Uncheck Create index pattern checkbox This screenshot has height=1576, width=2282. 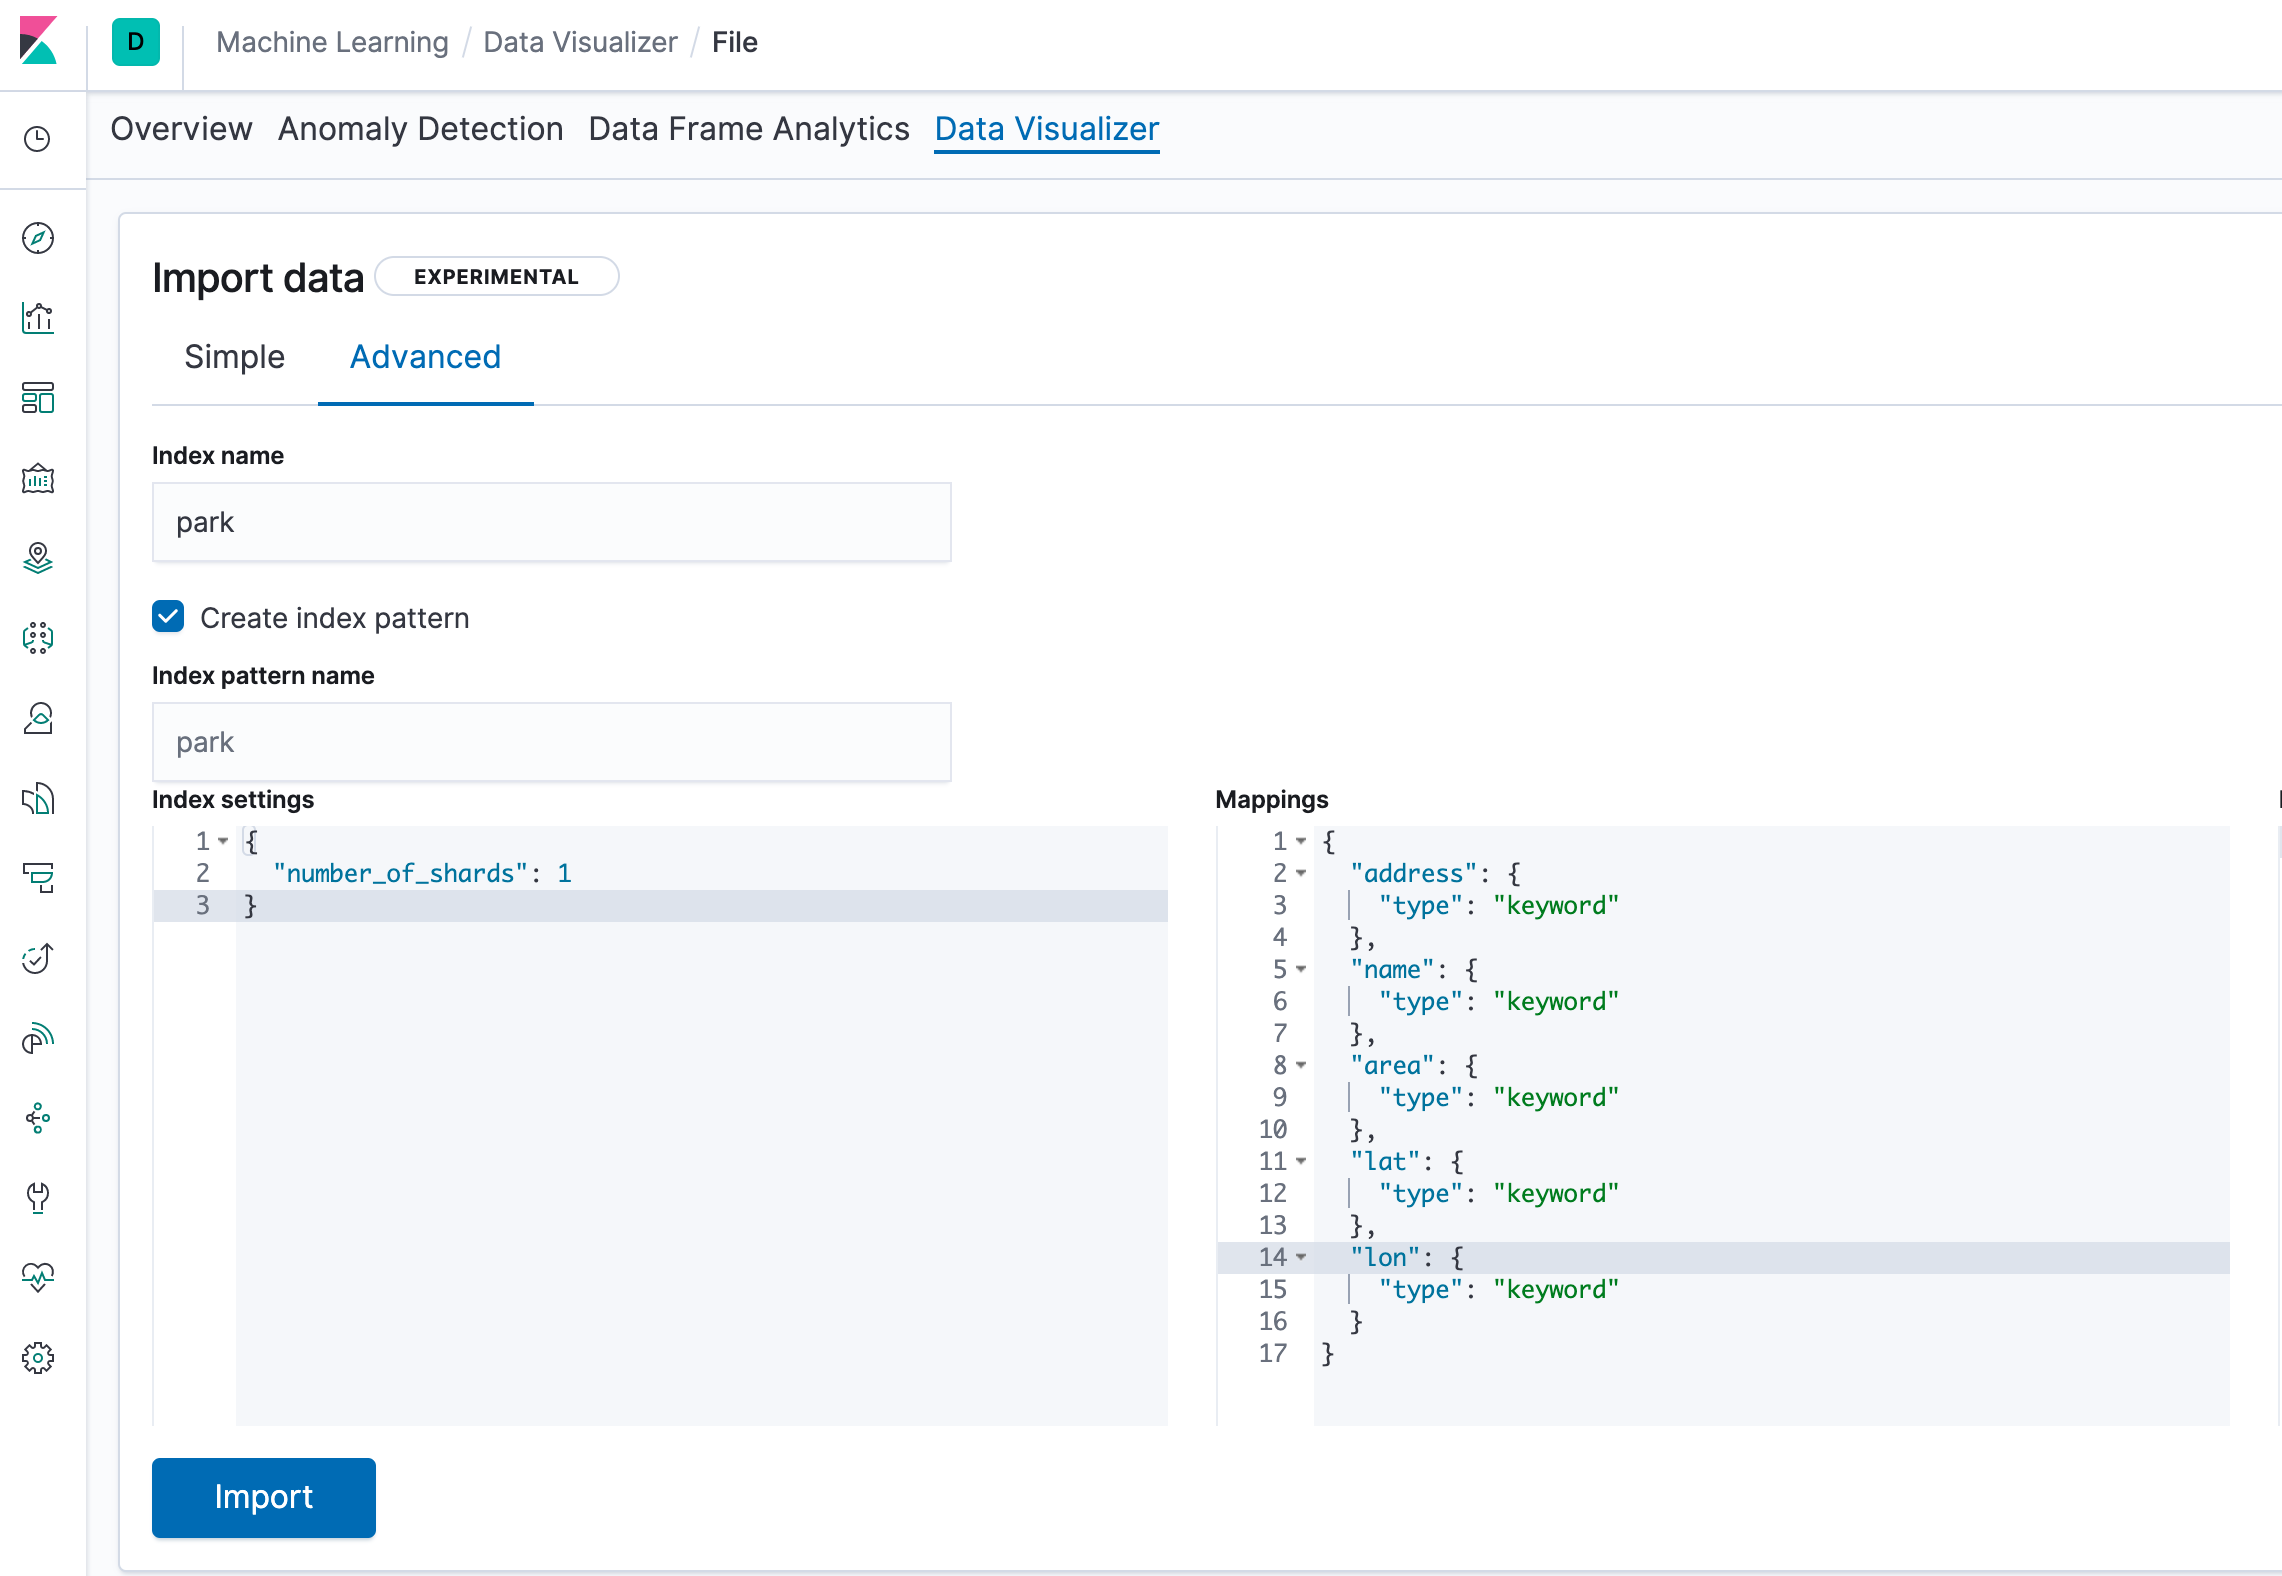point(168,617)
